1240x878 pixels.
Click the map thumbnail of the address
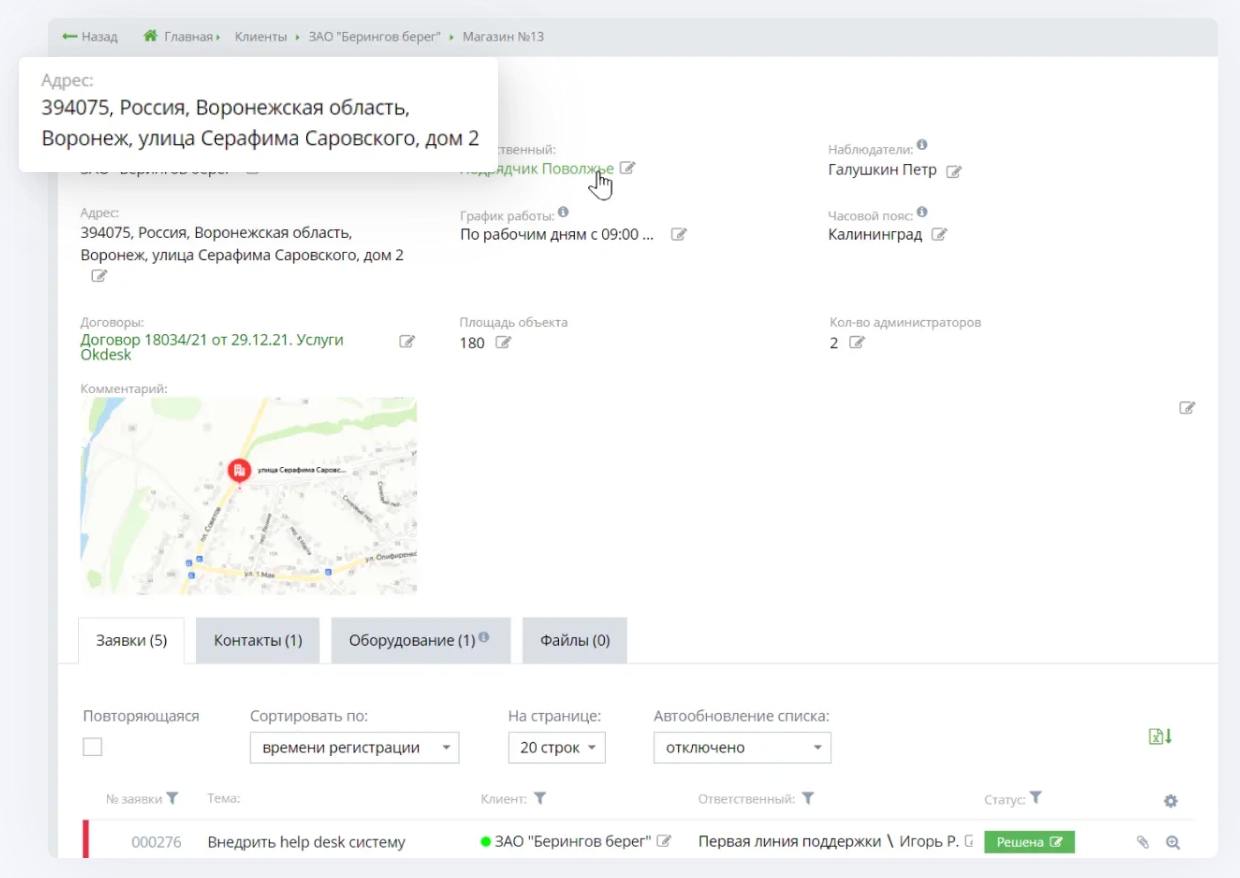tap(248, 496)
